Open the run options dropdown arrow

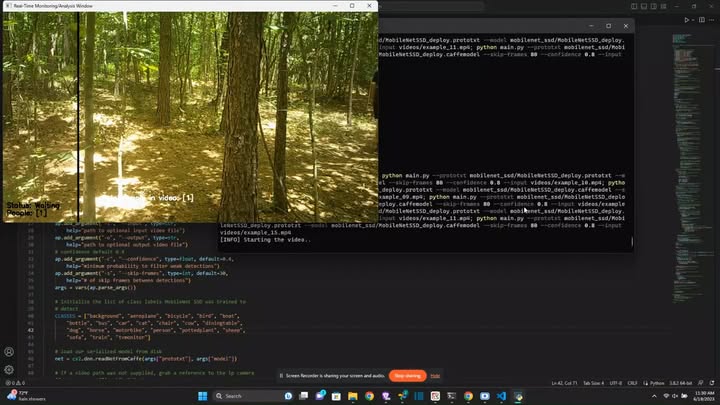coord(693,20)
